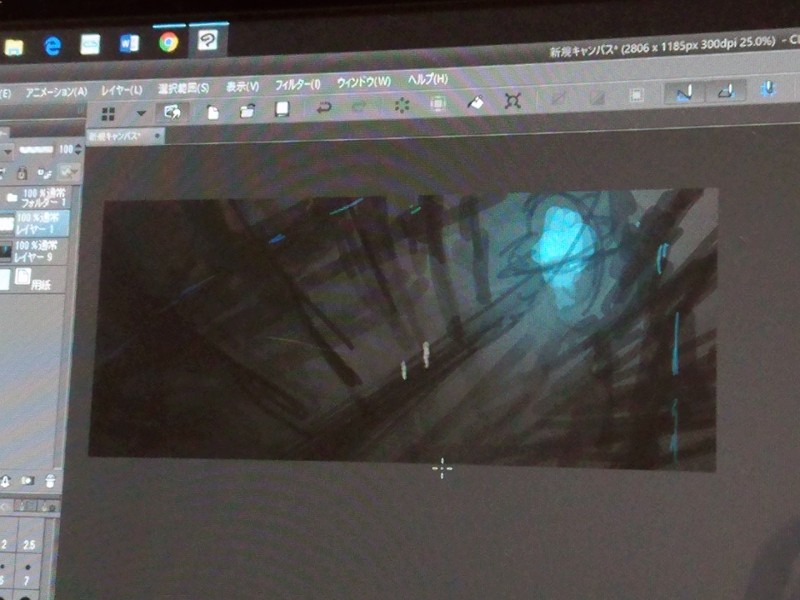Toggle Snap to Grid
This screenshot has width=800, height=600.
click(x=768, y=89)
